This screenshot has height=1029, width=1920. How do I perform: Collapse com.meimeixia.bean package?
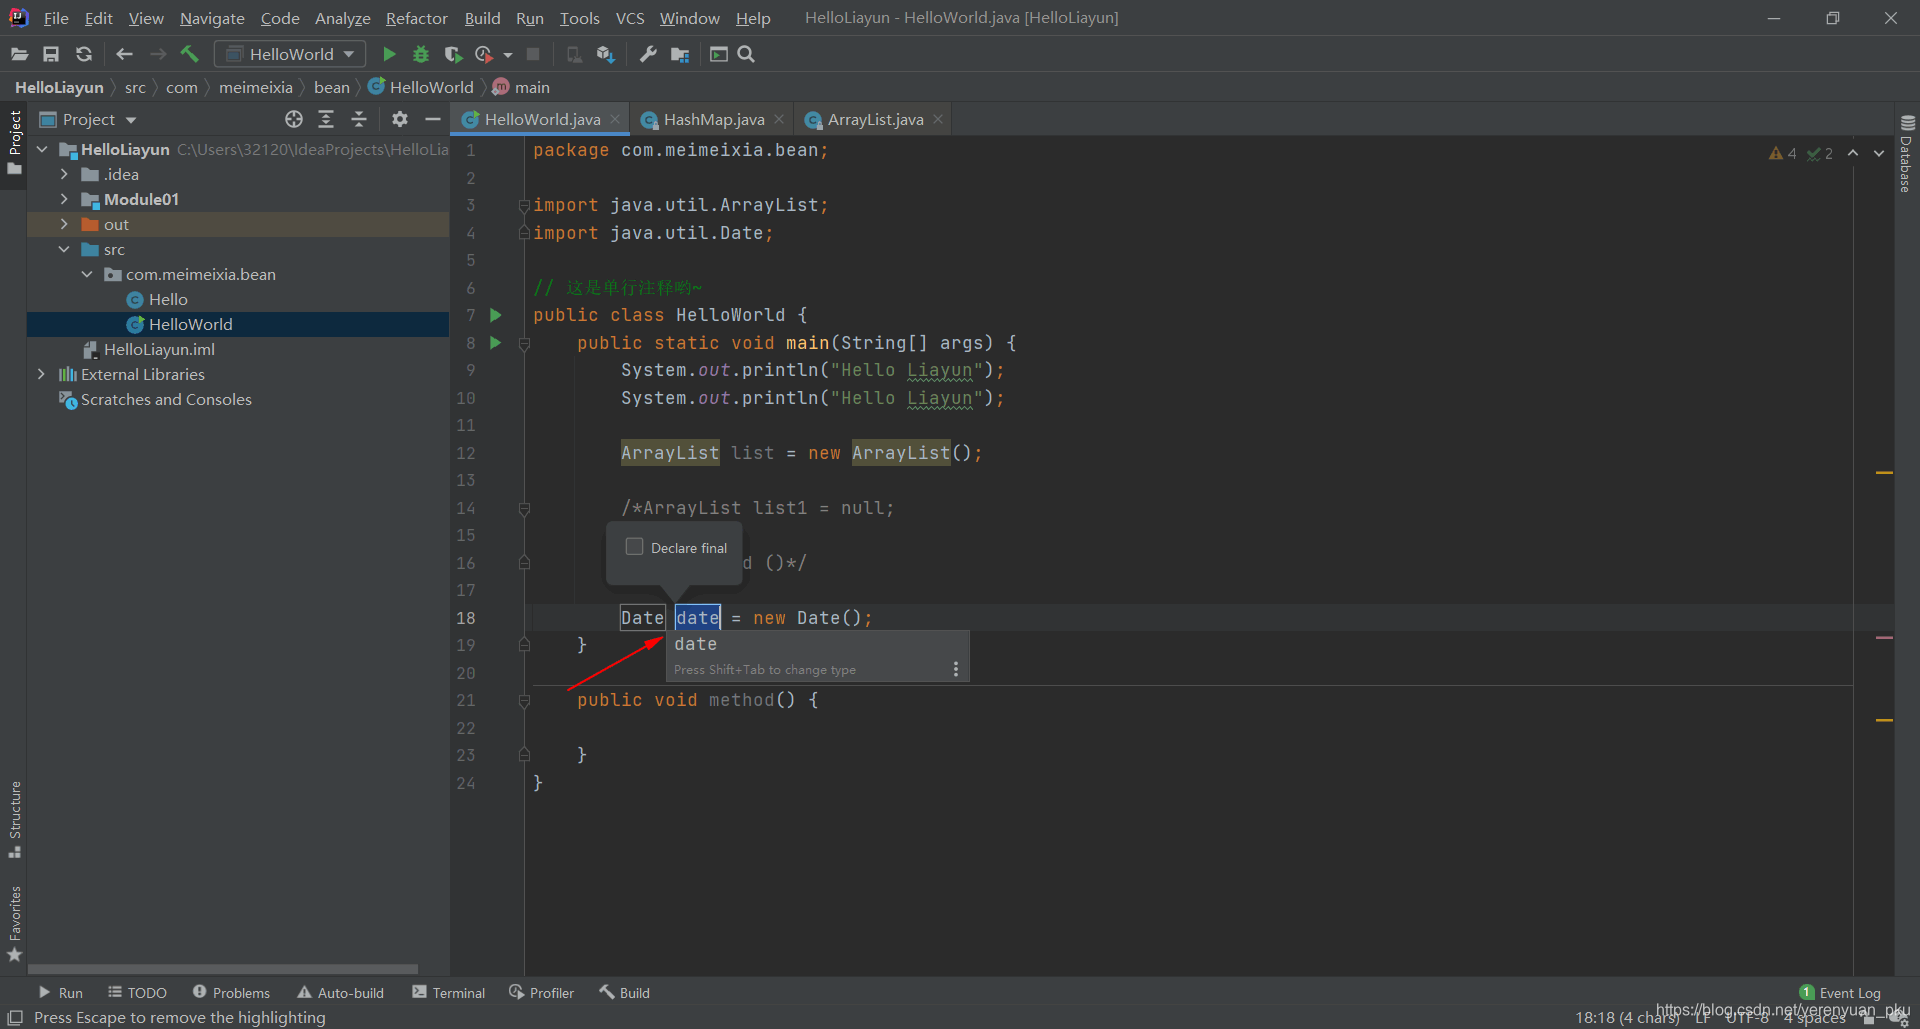[87, 274]
